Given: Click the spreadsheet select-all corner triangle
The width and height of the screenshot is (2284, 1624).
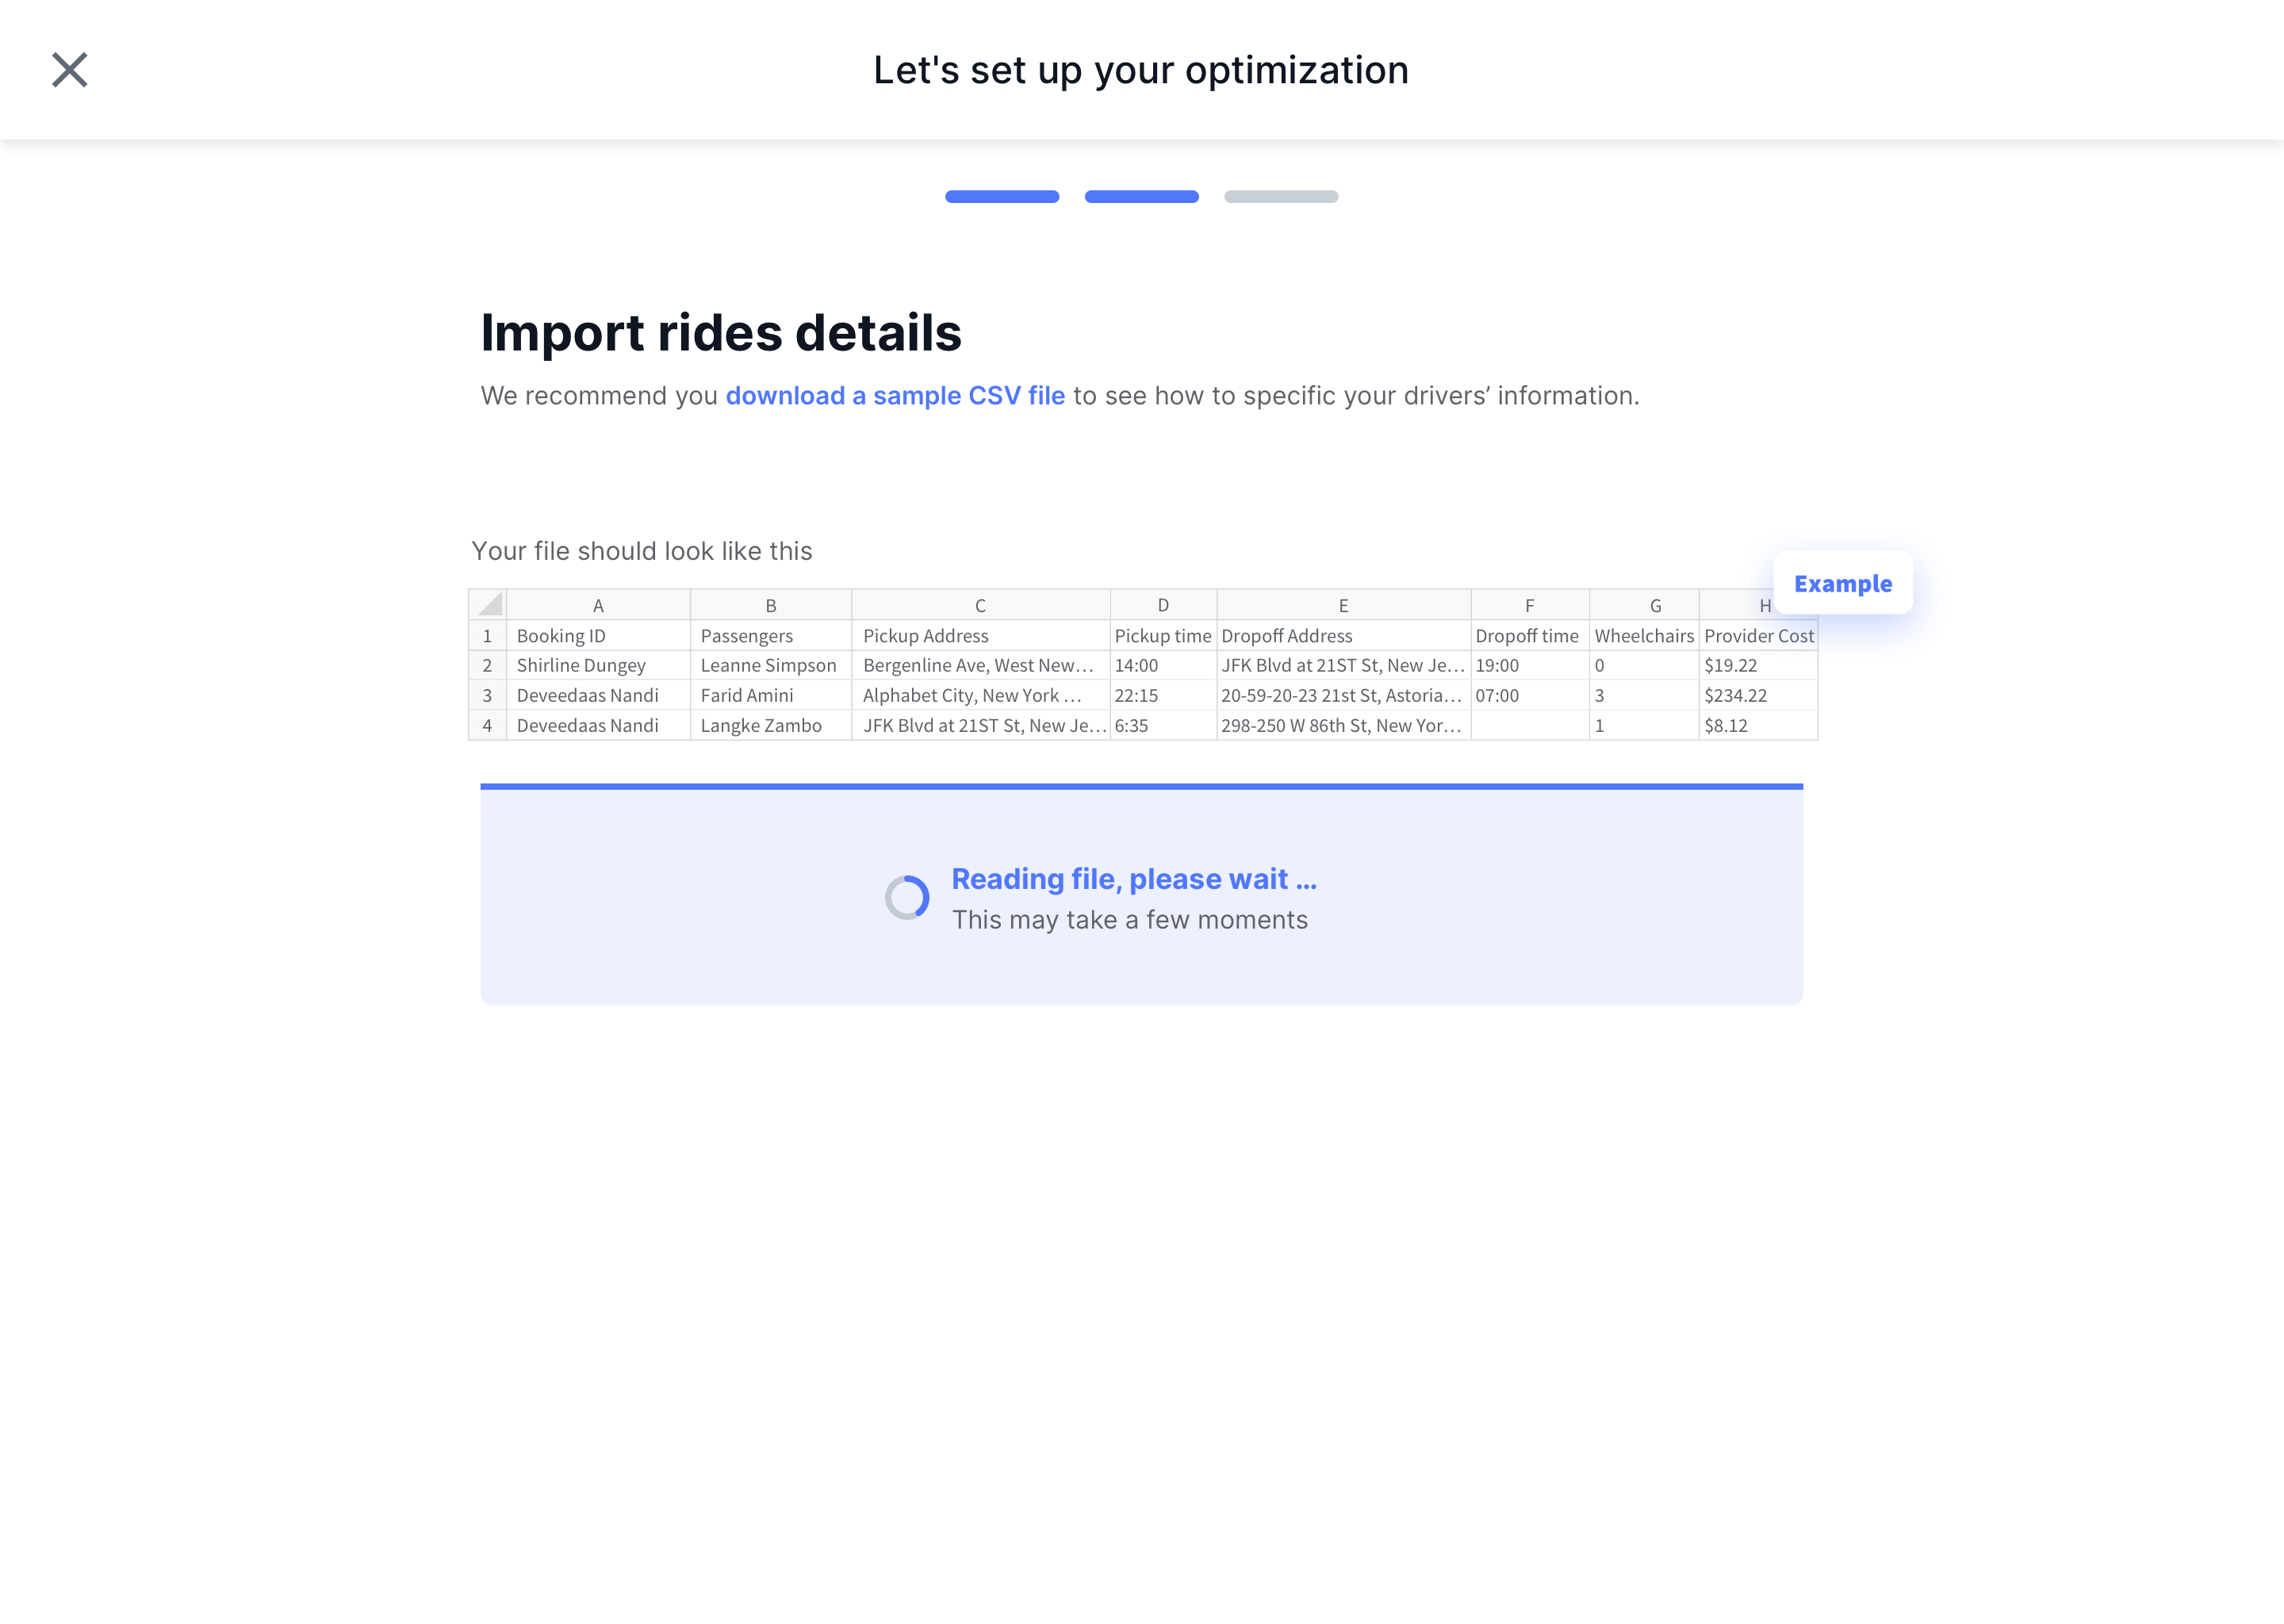Looking at the screenshot, I should [x=489, y=605].
